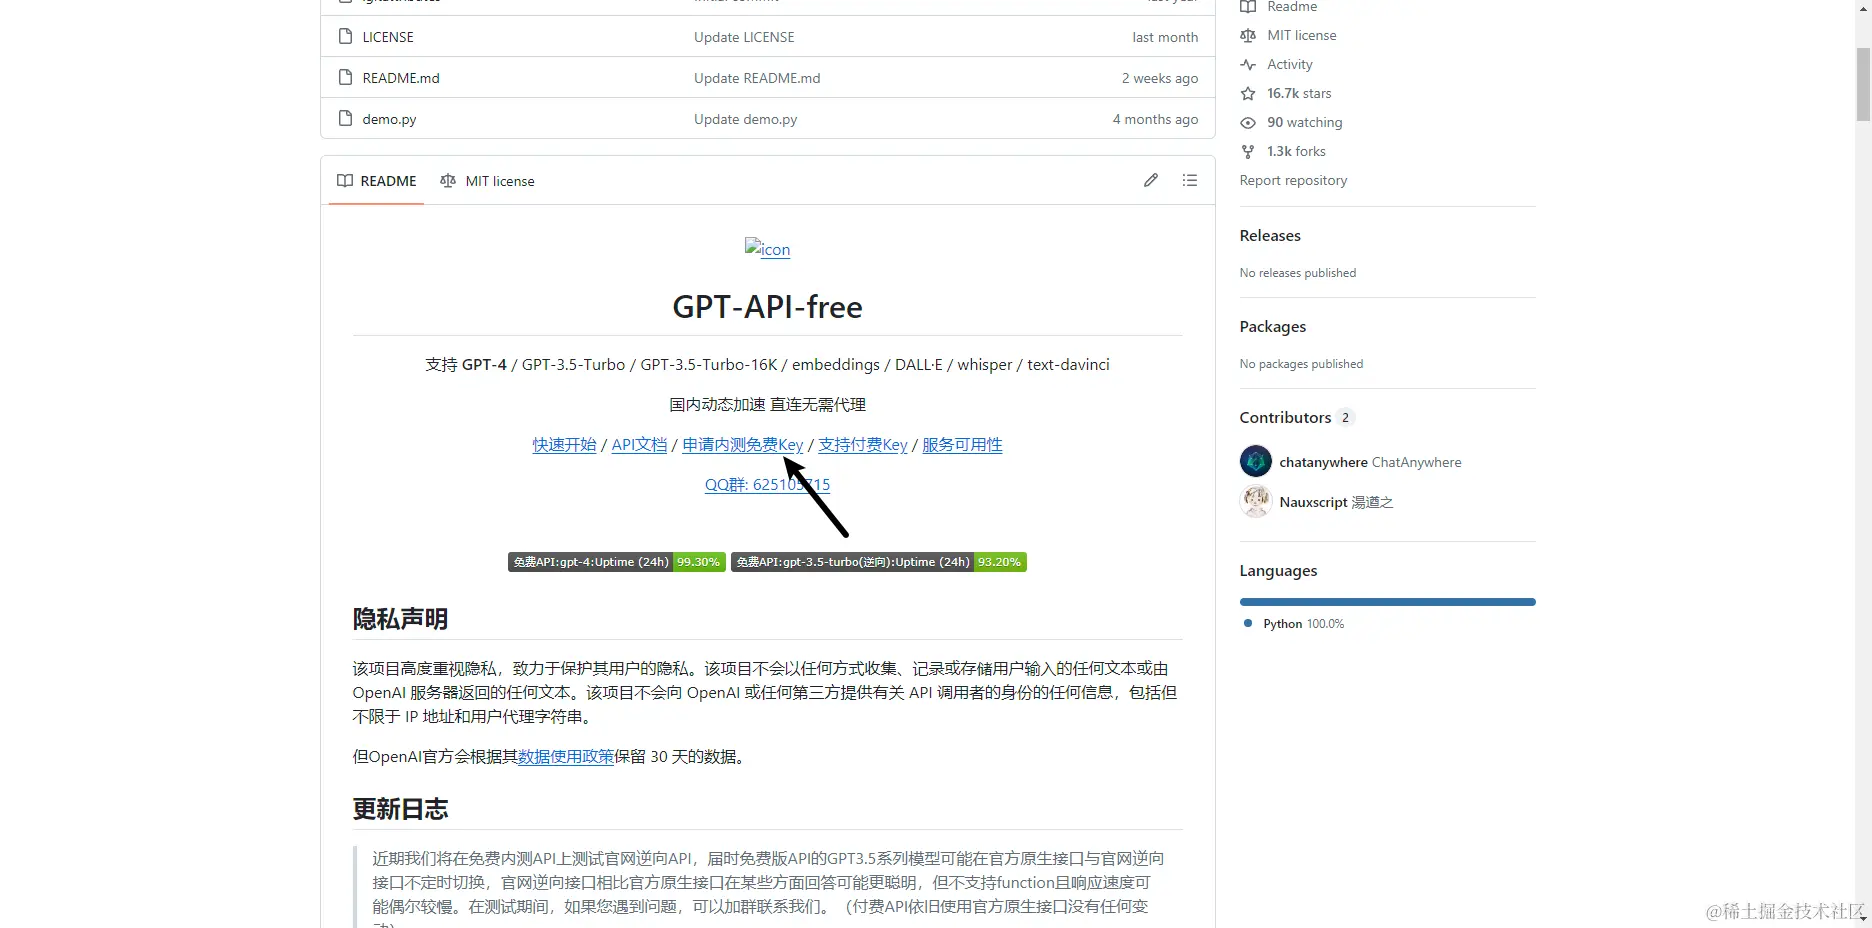Open the 申请内测免费Key link
Image resolution: width=1872 pixels, height=928 pixels.
click(x=743, y=445)
